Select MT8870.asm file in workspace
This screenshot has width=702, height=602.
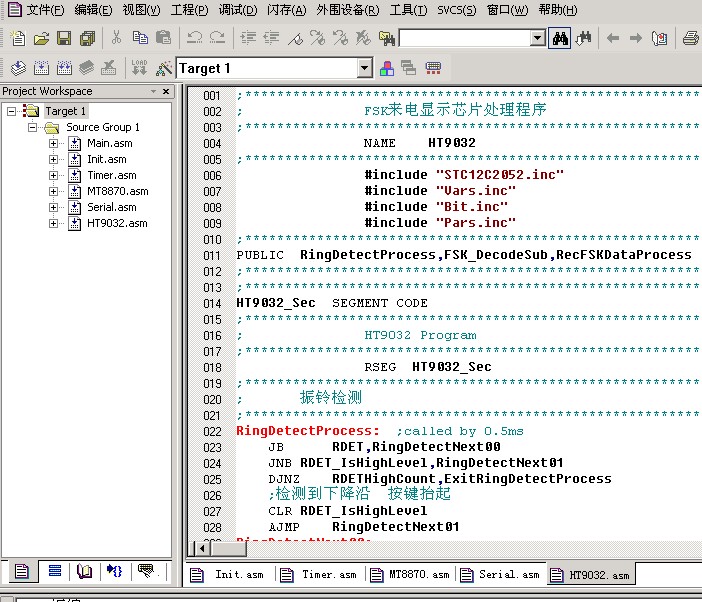tap(118, 192)
